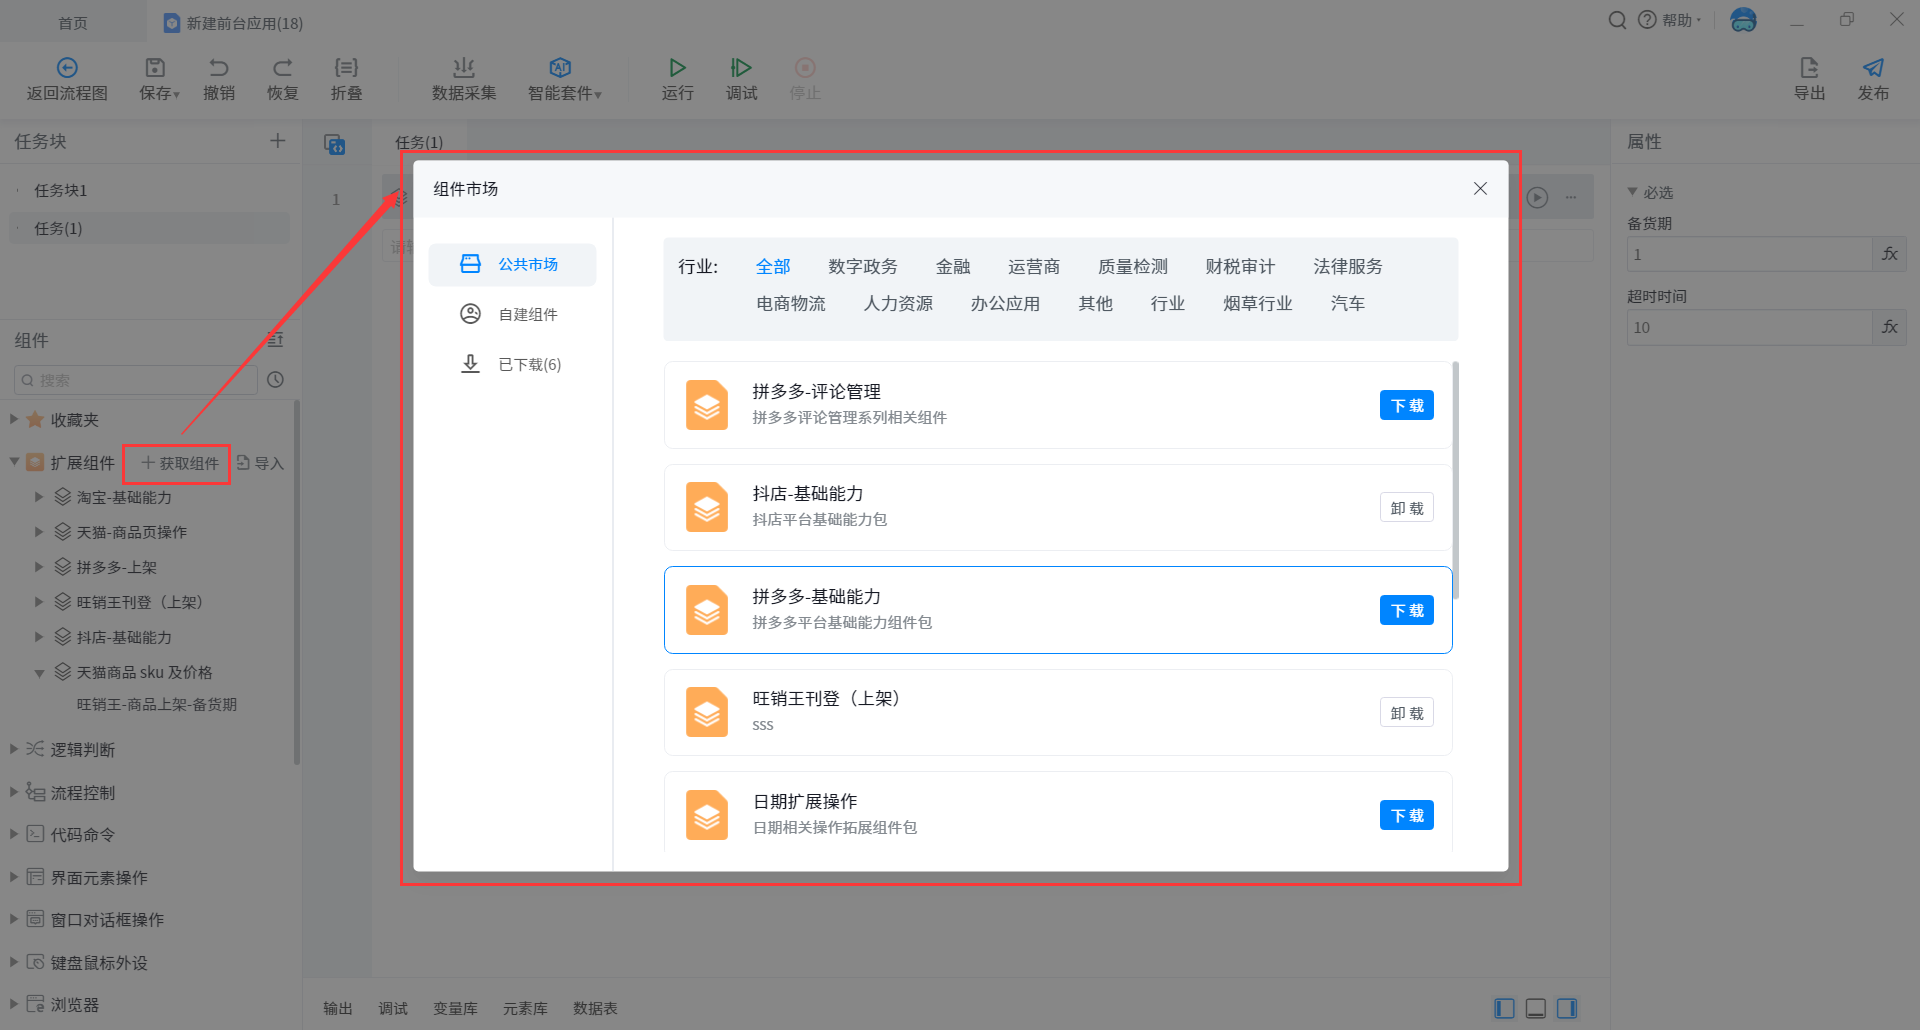Toggle the left panel layout button
1920x1030 pixels.
click(x=1504, y=1008)
